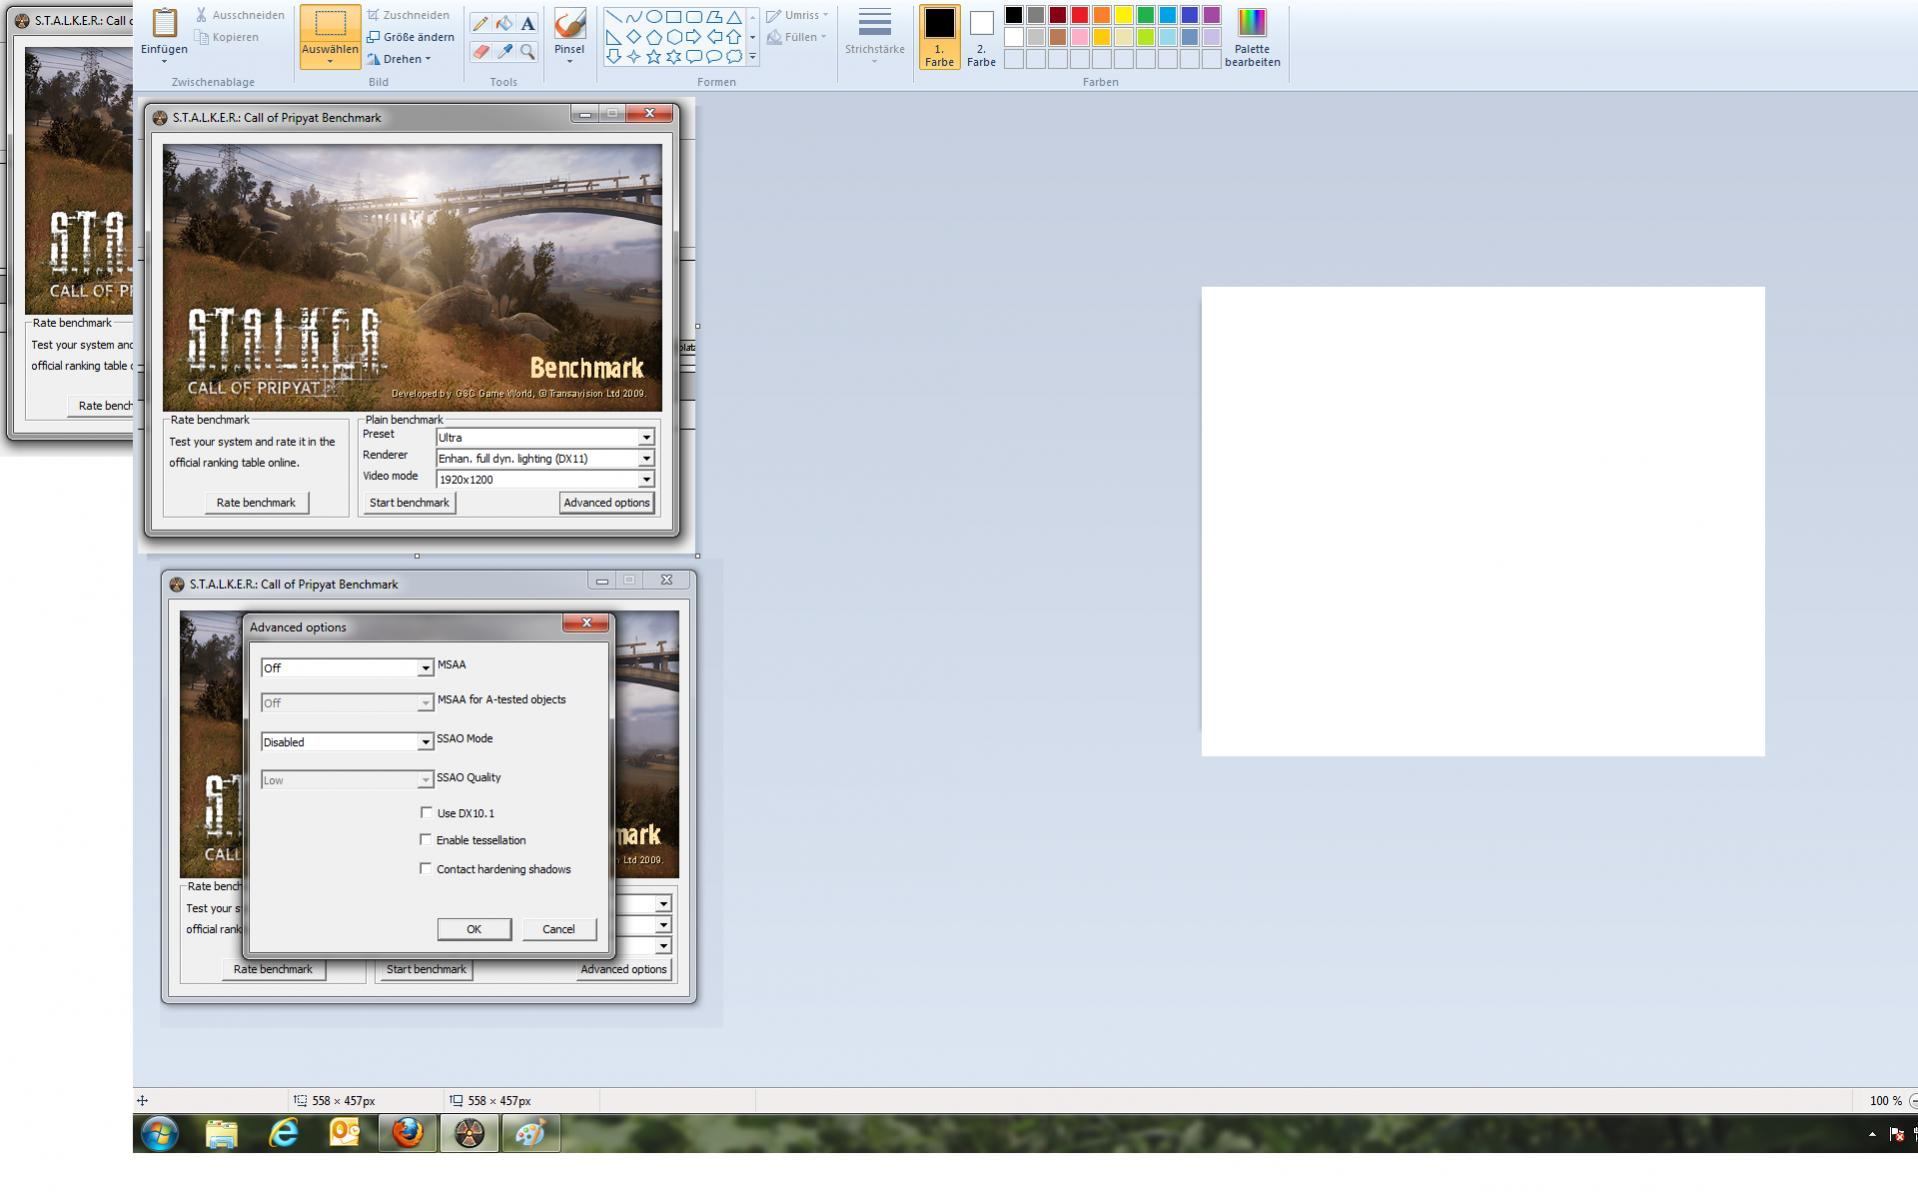Viewport: 1918px width, 1199px height.
Task: Expand the Formen shapes gallery
Action: 753,57
